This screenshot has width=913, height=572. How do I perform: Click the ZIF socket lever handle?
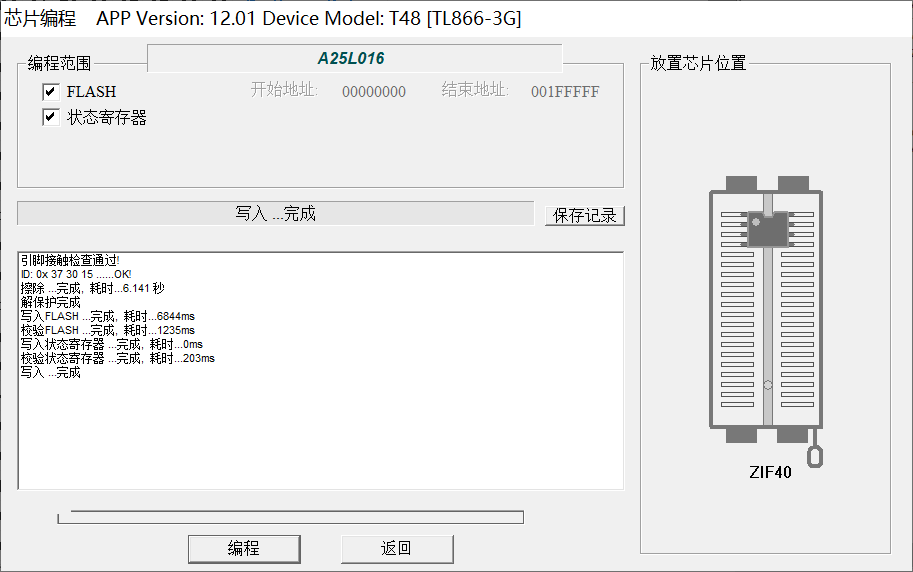[815, 455]
